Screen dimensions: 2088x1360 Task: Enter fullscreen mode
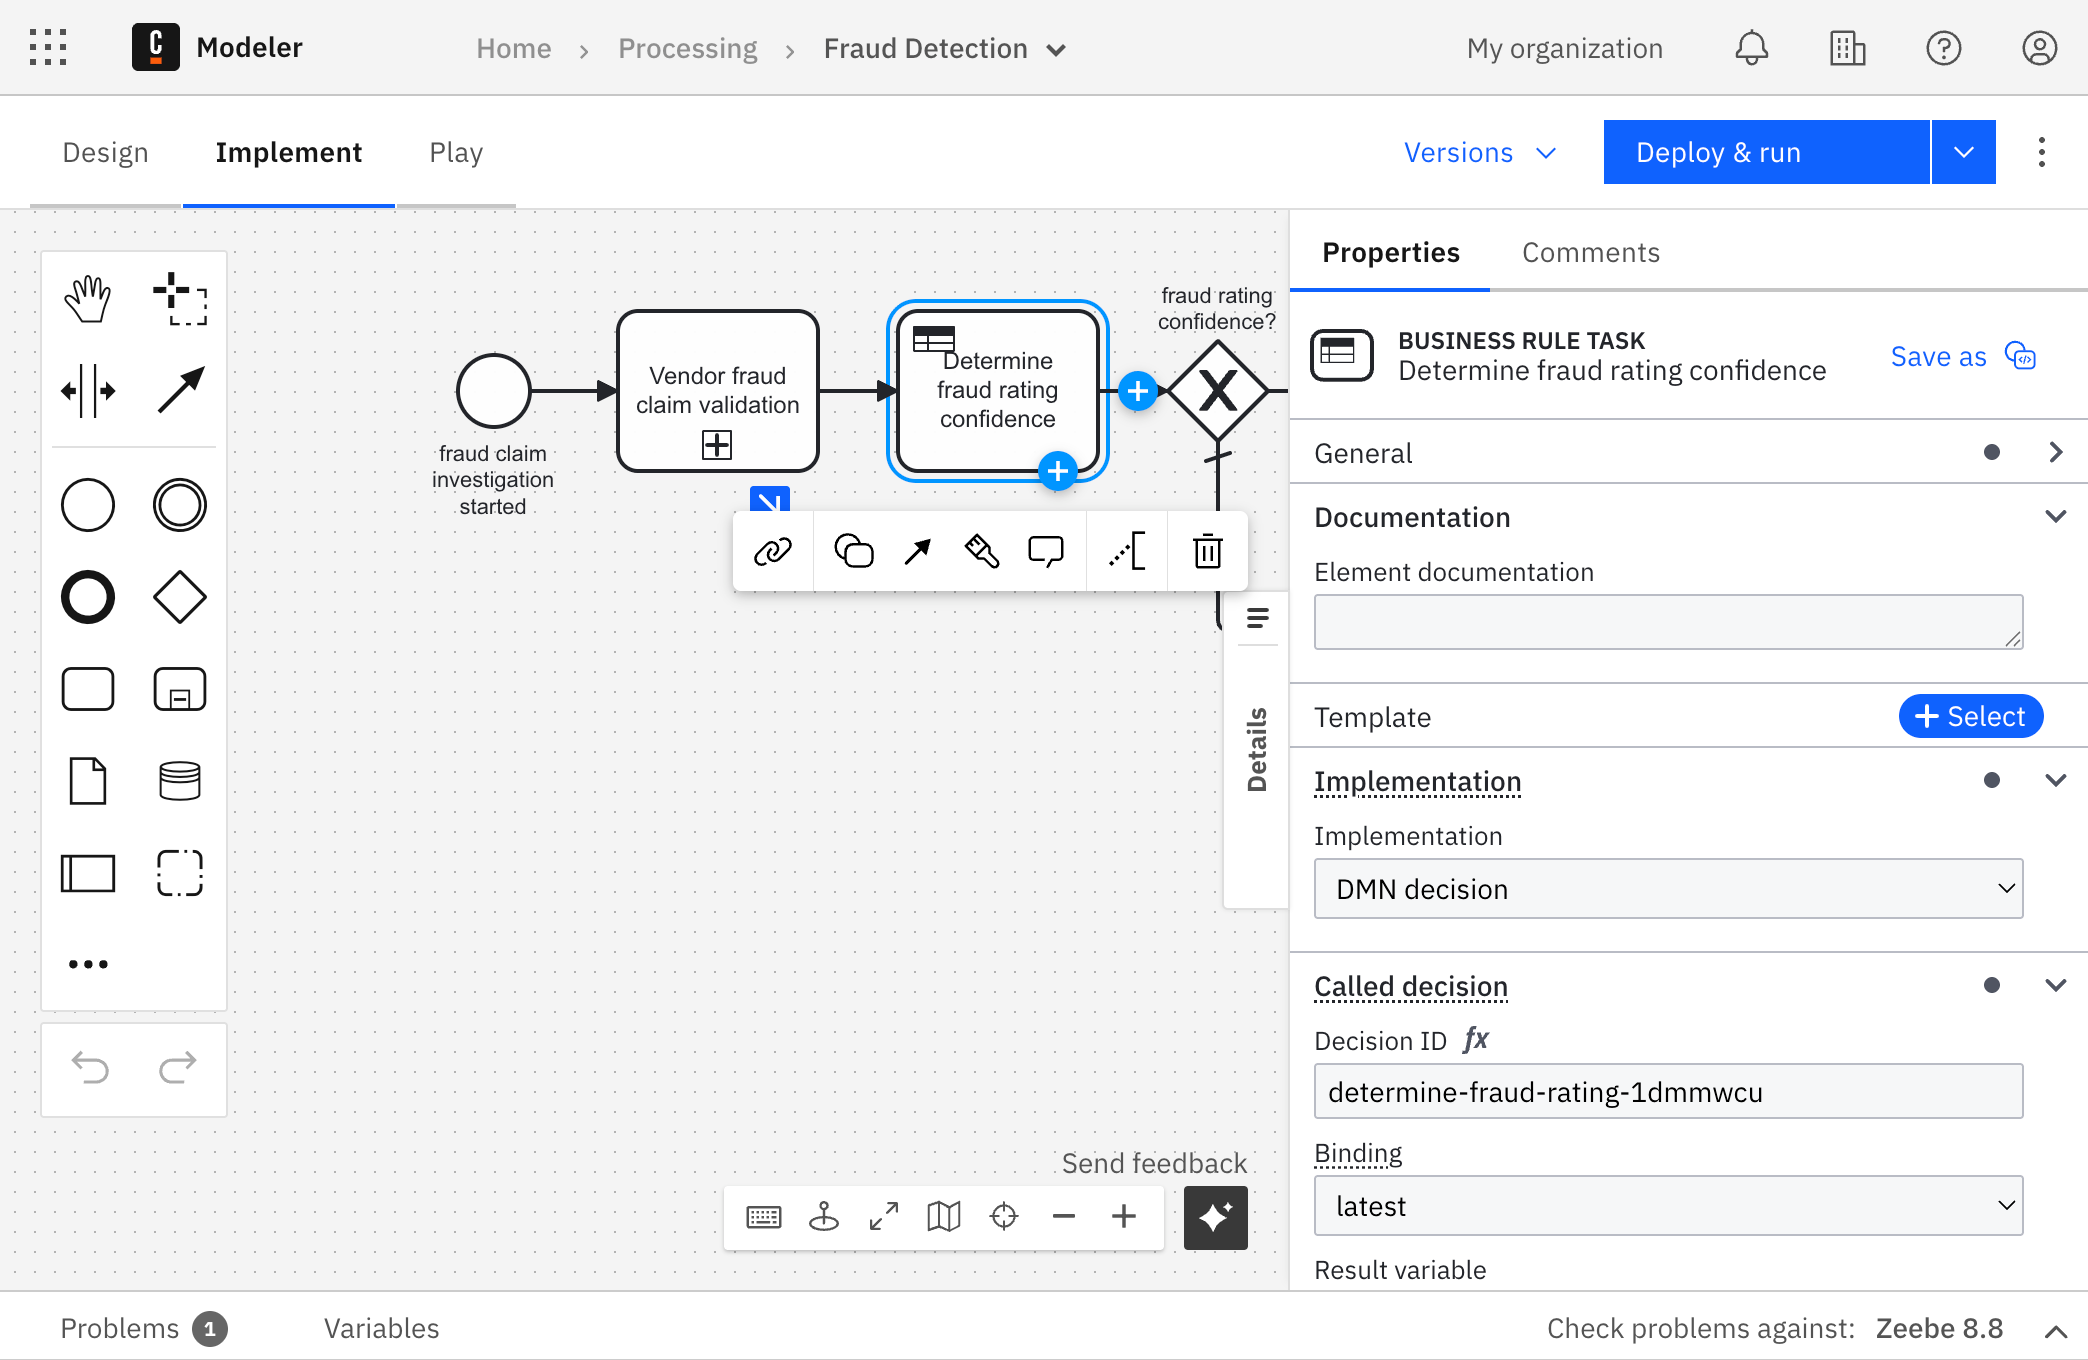(x=884, y=1217)
